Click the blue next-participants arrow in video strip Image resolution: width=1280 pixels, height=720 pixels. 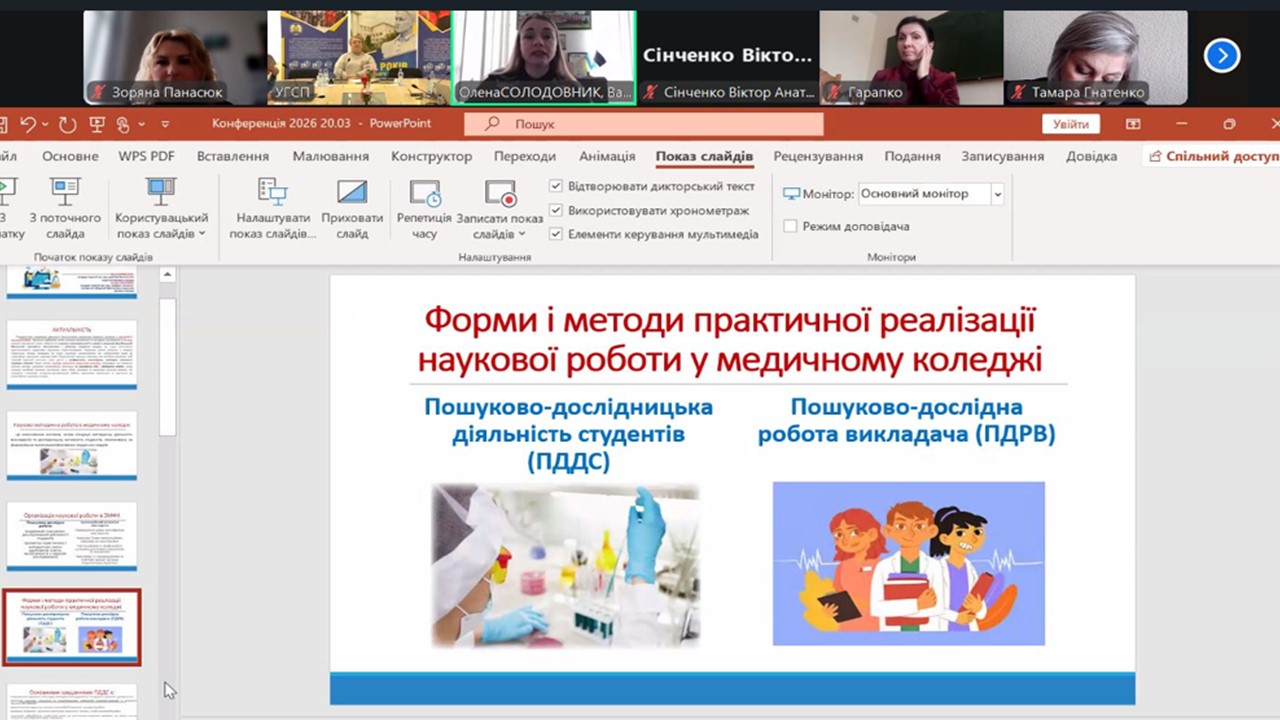point(1222,56)
